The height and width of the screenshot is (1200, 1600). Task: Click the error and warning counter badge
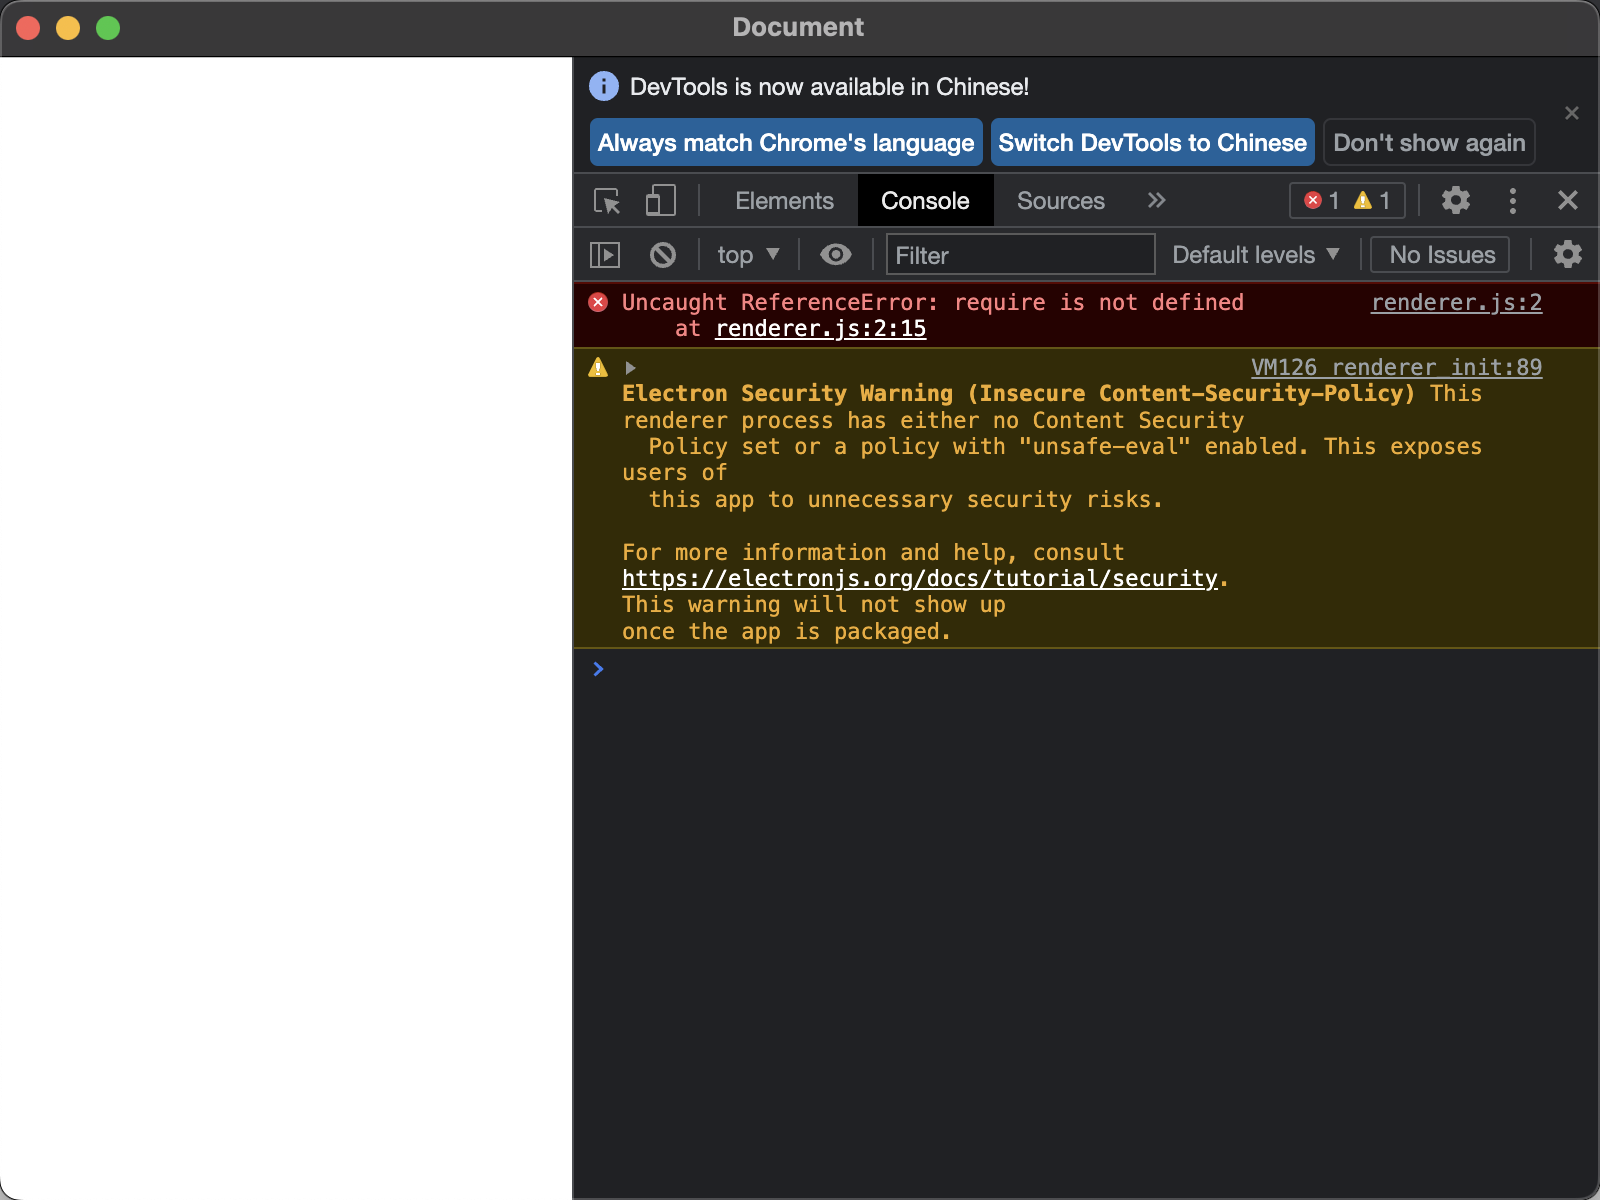[1347, 201]
